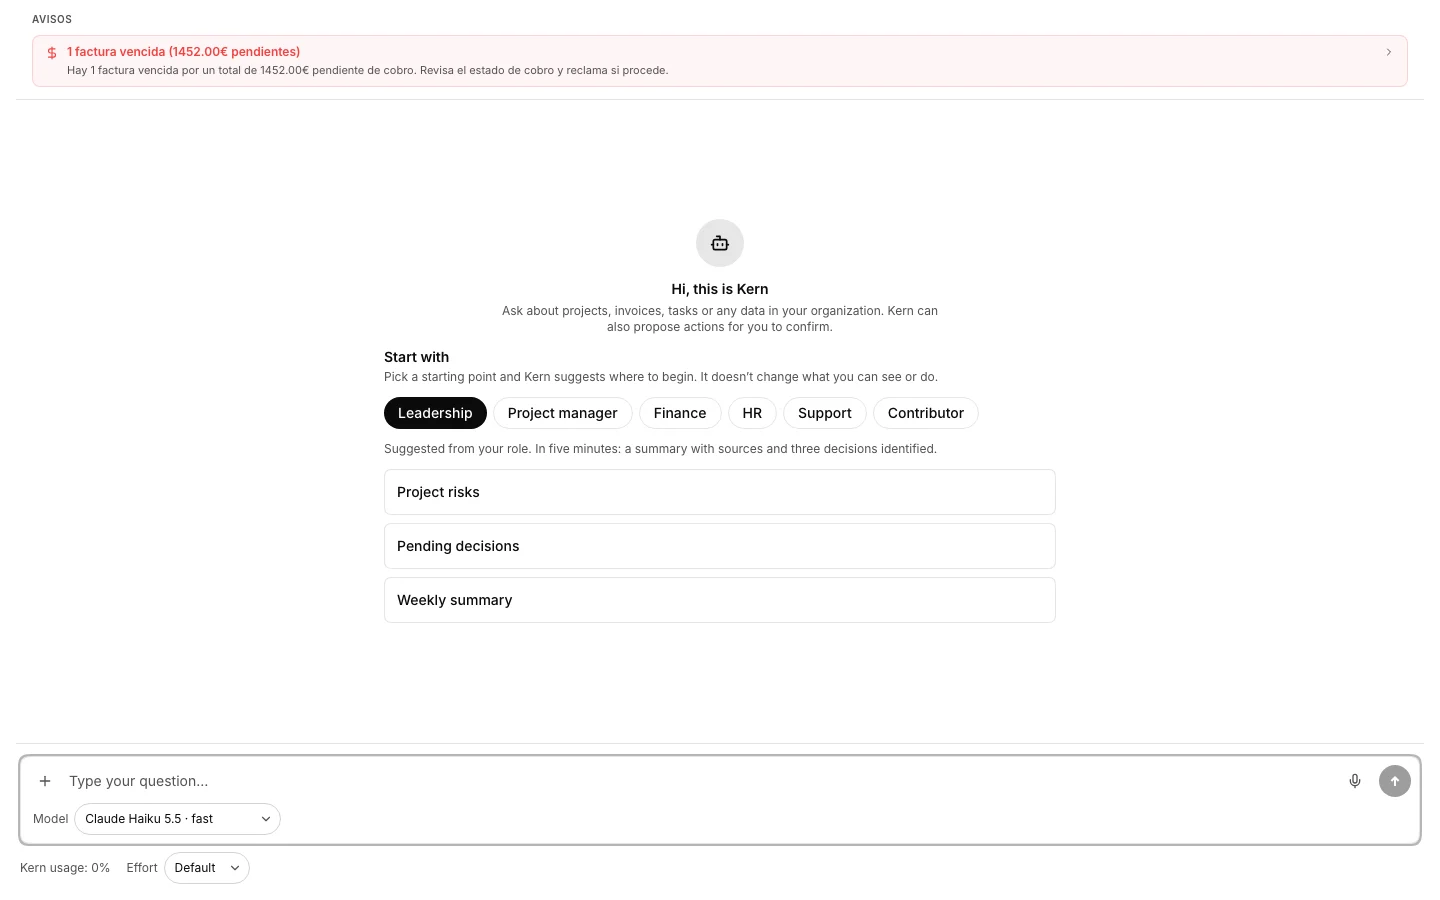Click the Kern robot avatar icon
The height and width of the screenshot is (900, 1440).
720,243
